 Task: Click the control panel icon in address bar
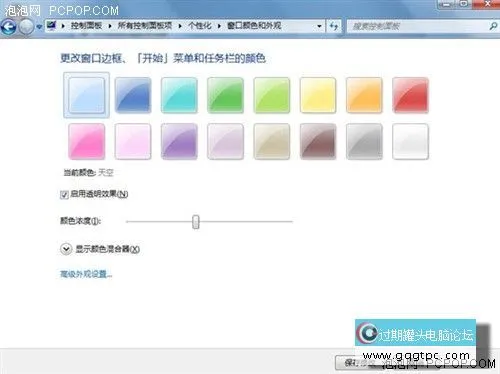(52, 25)
